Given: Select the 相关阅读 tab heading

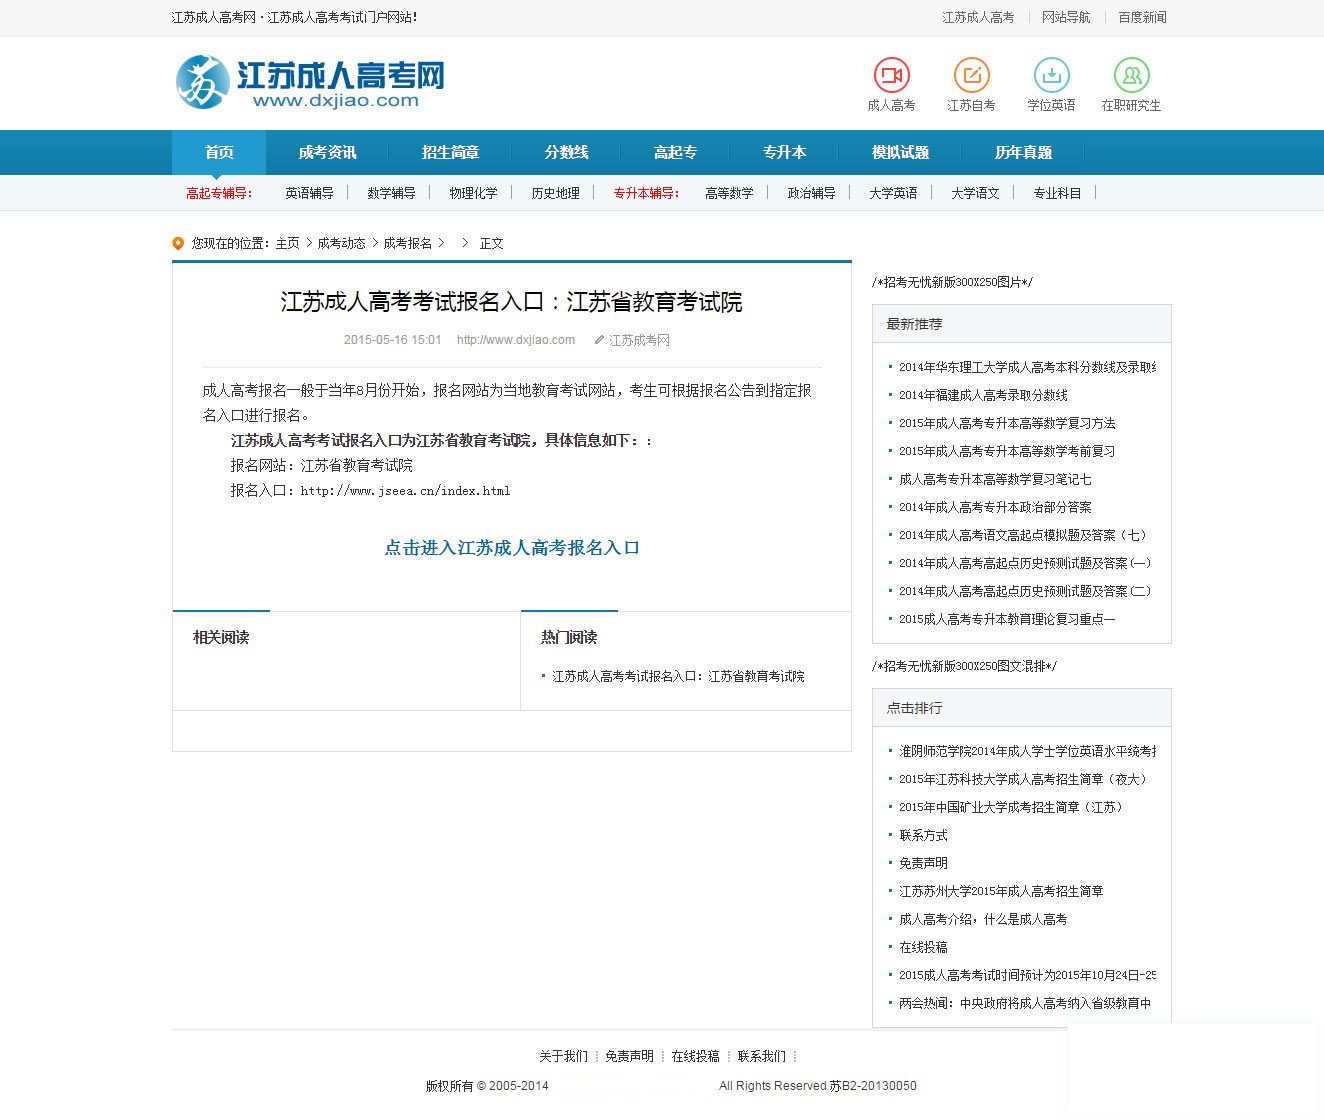Looking at the screenshot, I should (221, 637).
